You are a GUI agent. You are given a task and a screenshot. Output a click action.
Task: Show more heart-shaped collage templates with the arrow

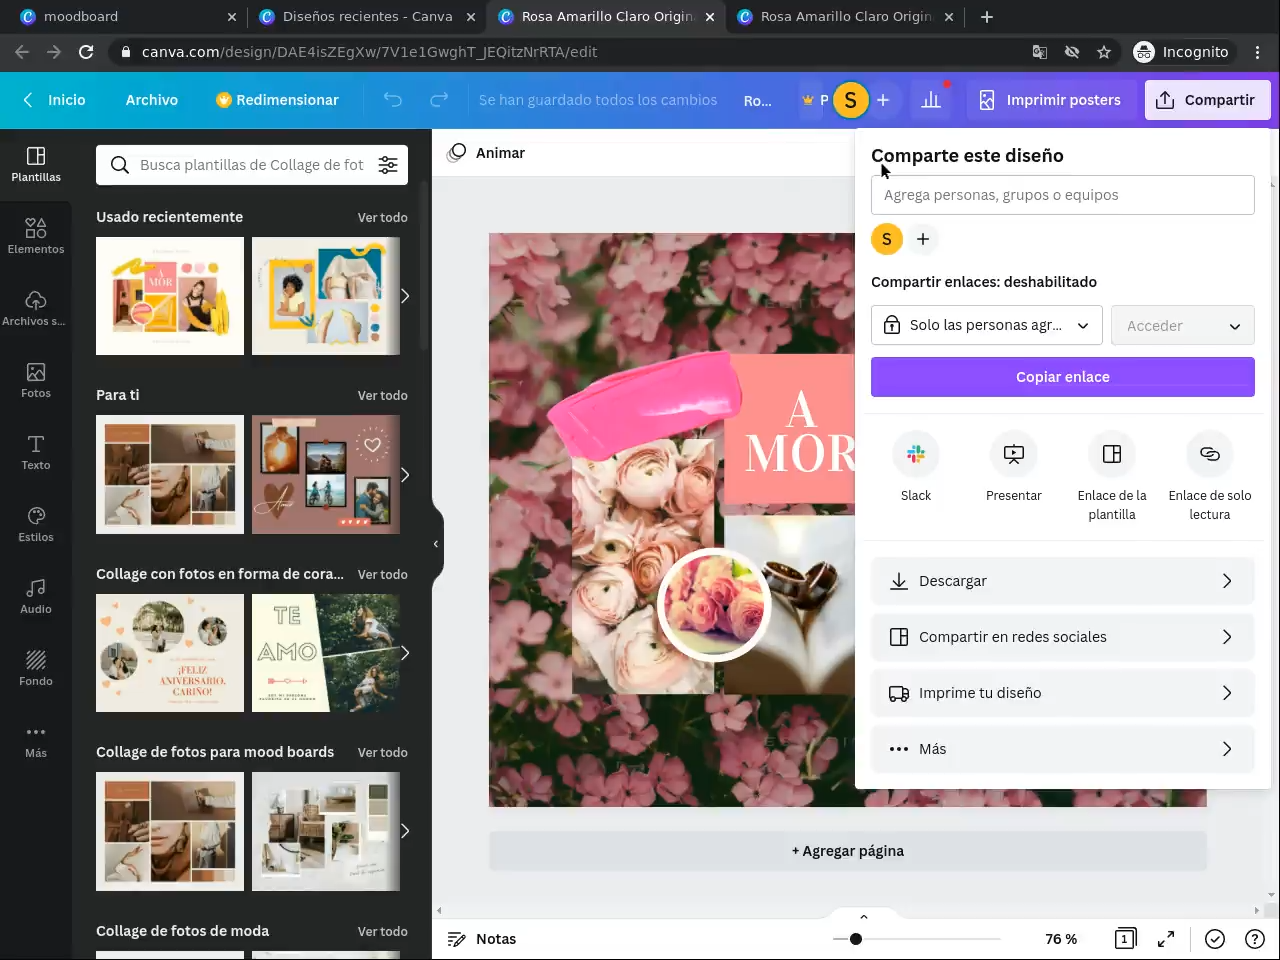[x=405, y=653]
